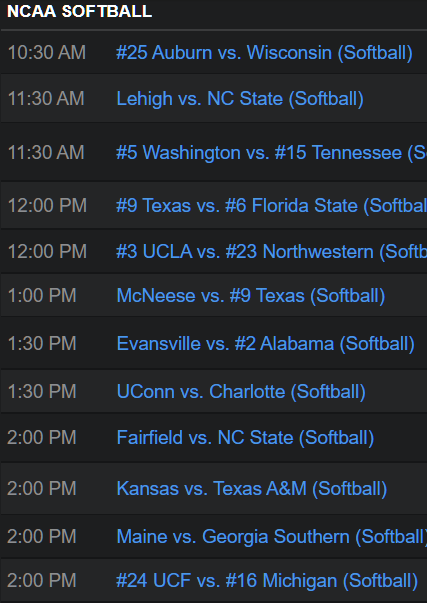Viewport: 427px width, 603px height.
Task: Open UConn vs. Charlotte softball game
Action: point(241,392)
